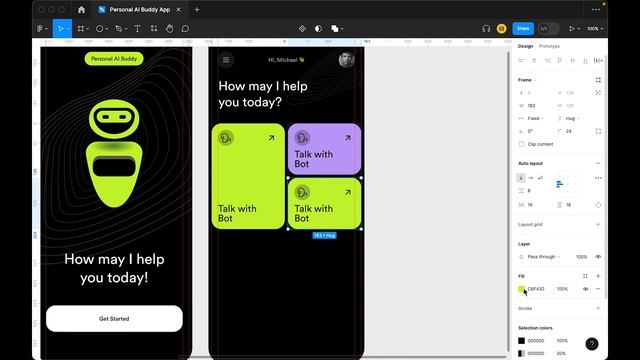Image resolution: width=640 pixels, height=360 pixels.
Task: Click Get Started button on canvas
Action: click(114, 318)
